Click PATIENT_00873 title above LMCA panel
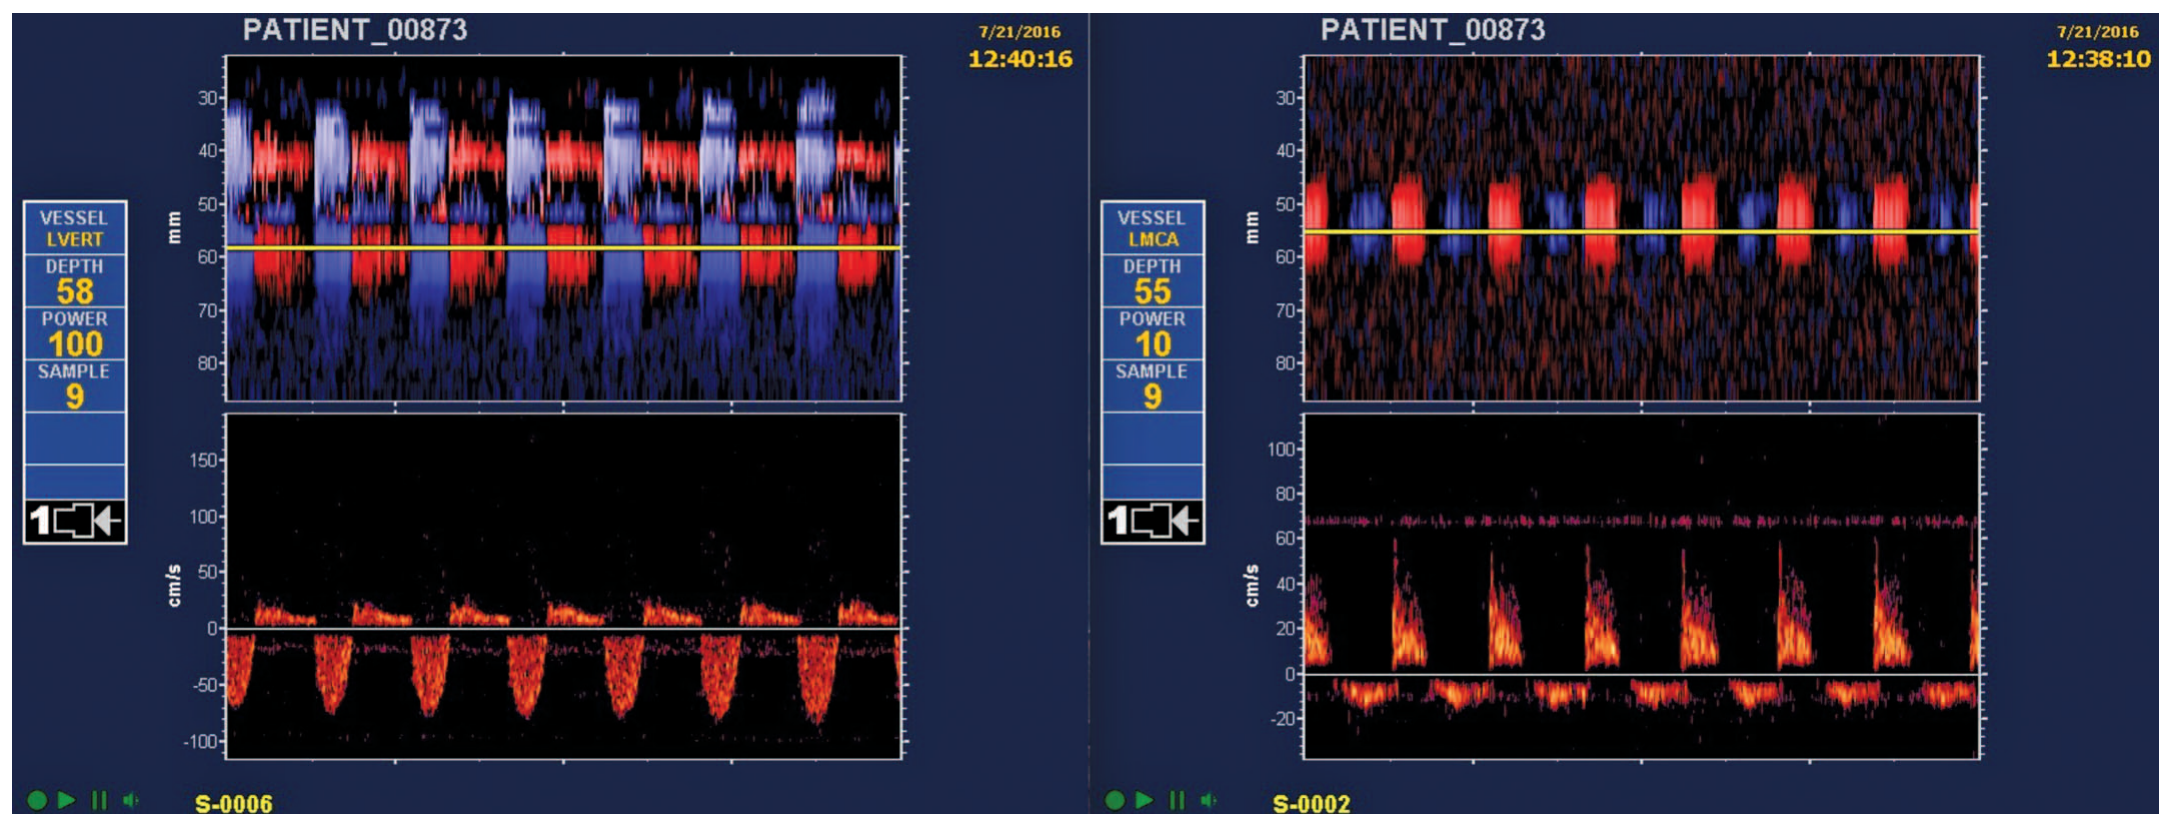This screenshot has height=826, width=2172. [x=1433, y=30]
